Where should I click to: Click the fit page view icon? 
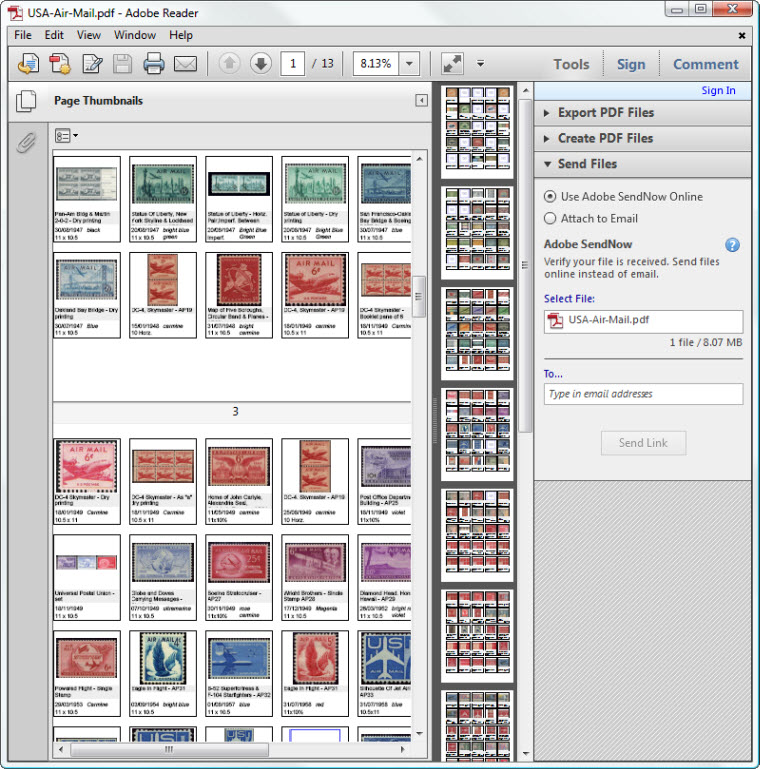pos(452,64)
